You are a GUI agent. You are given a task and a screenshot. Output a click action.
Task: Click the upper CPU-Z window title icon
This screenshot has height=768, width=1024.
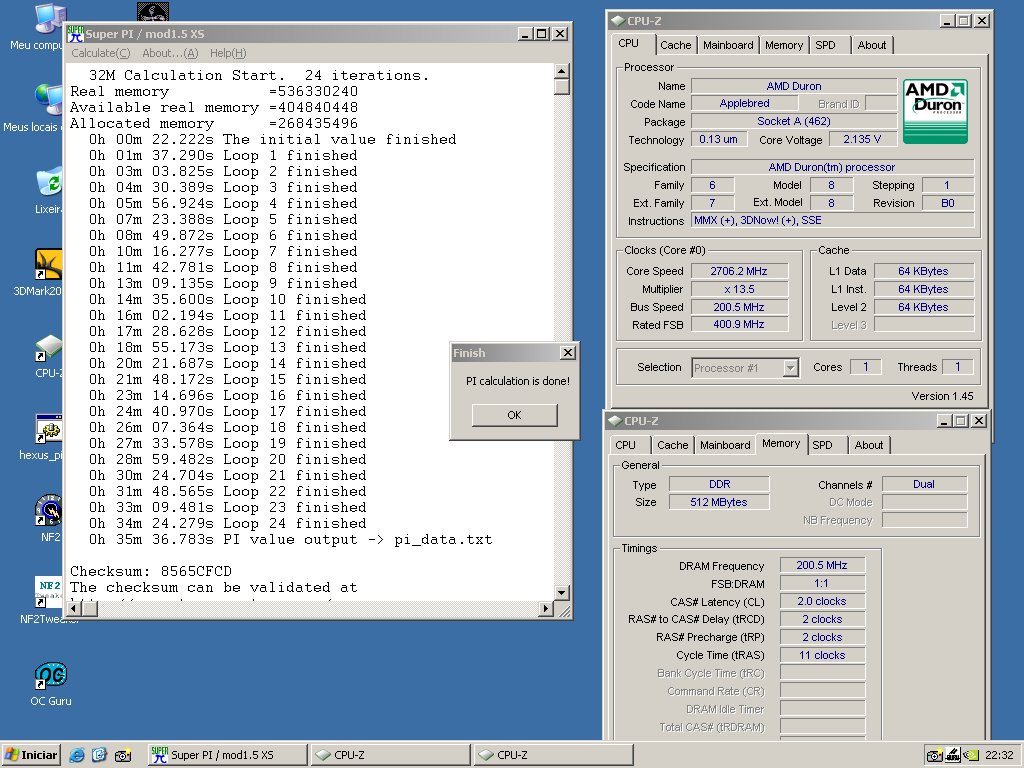tap(618, 21)
